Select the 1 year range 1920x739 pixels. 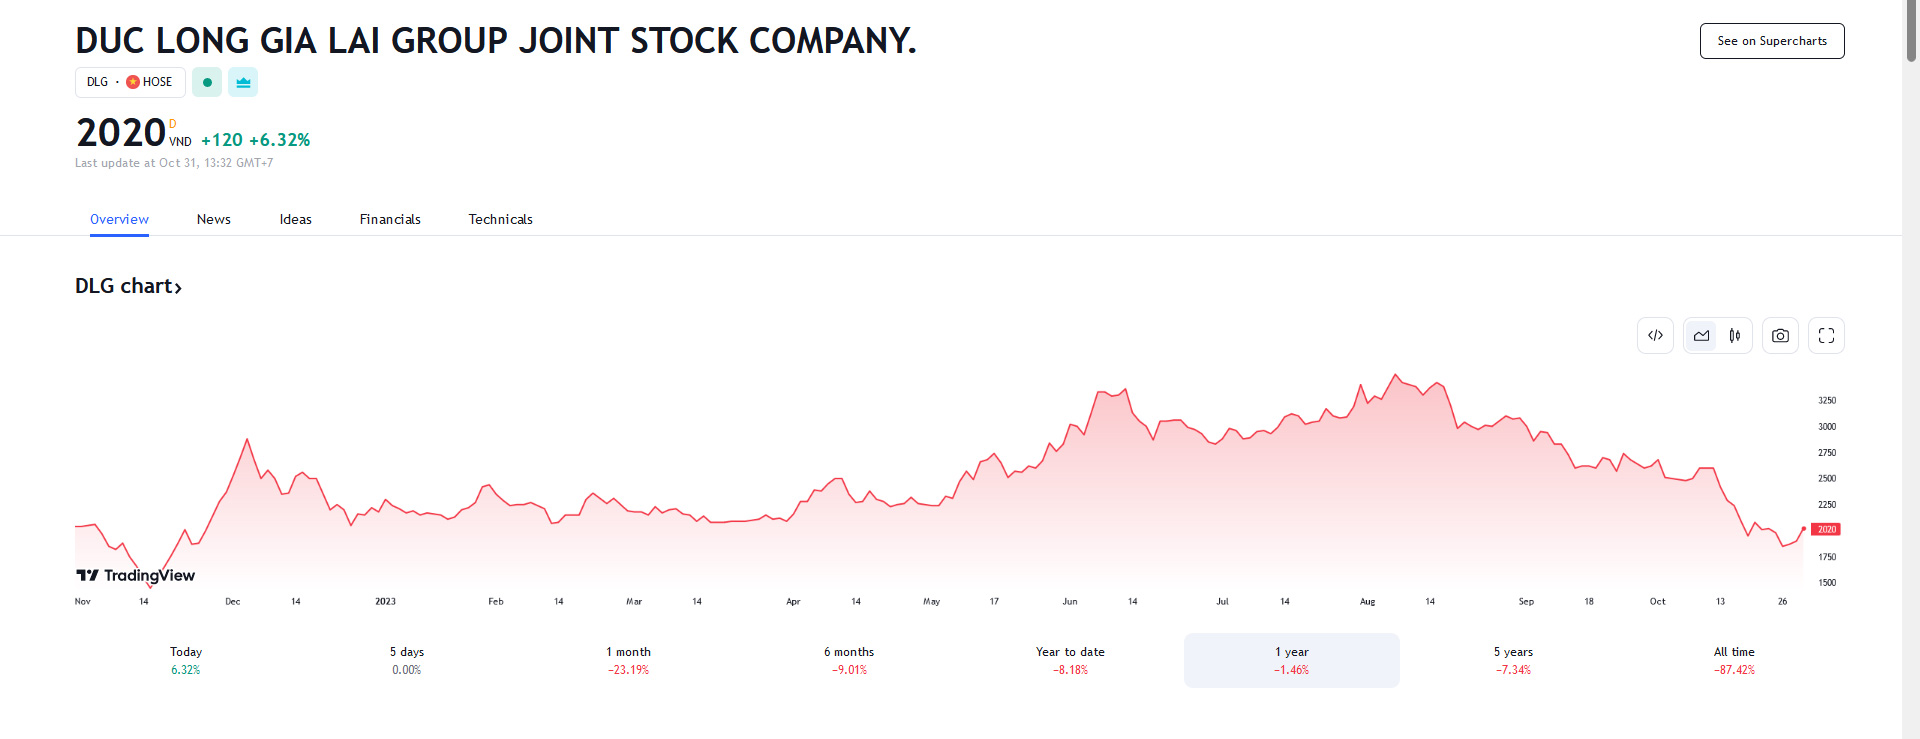[x=1291, y=660]
